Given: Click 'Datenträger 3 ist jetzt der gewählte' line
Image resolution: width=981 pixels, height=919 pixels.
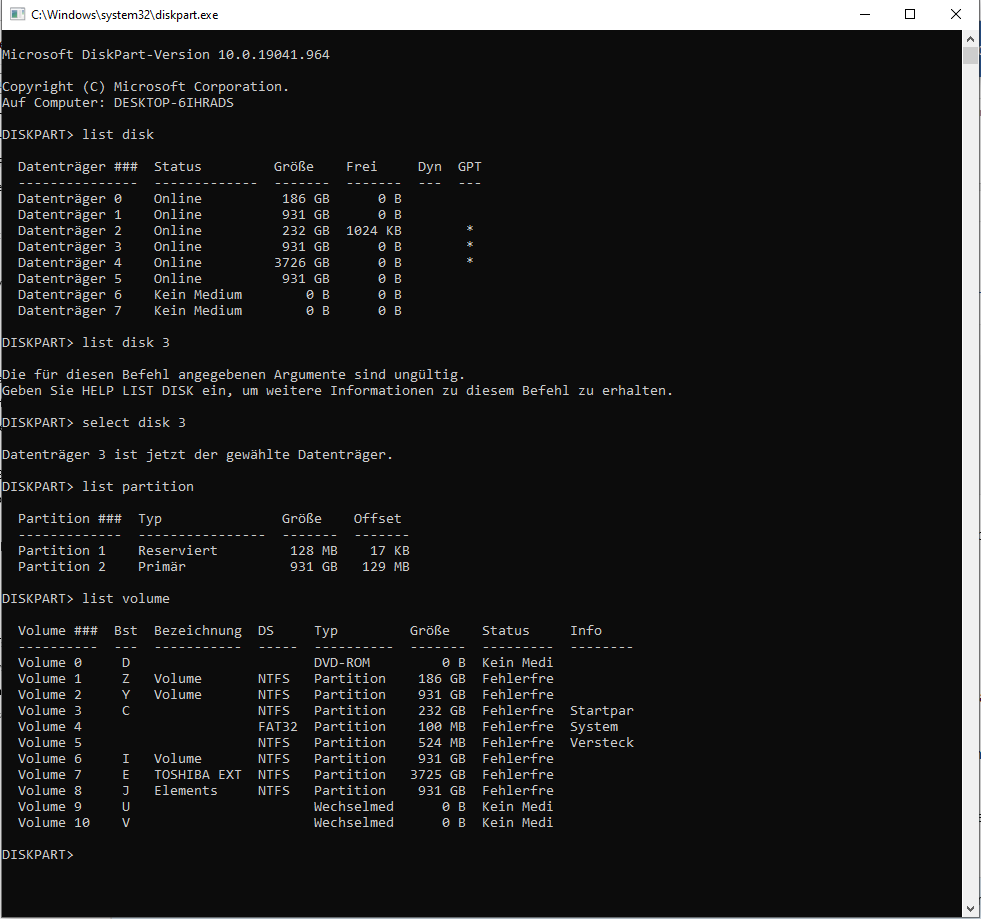Looking at the screenshot, I should (x=198, y=454).
